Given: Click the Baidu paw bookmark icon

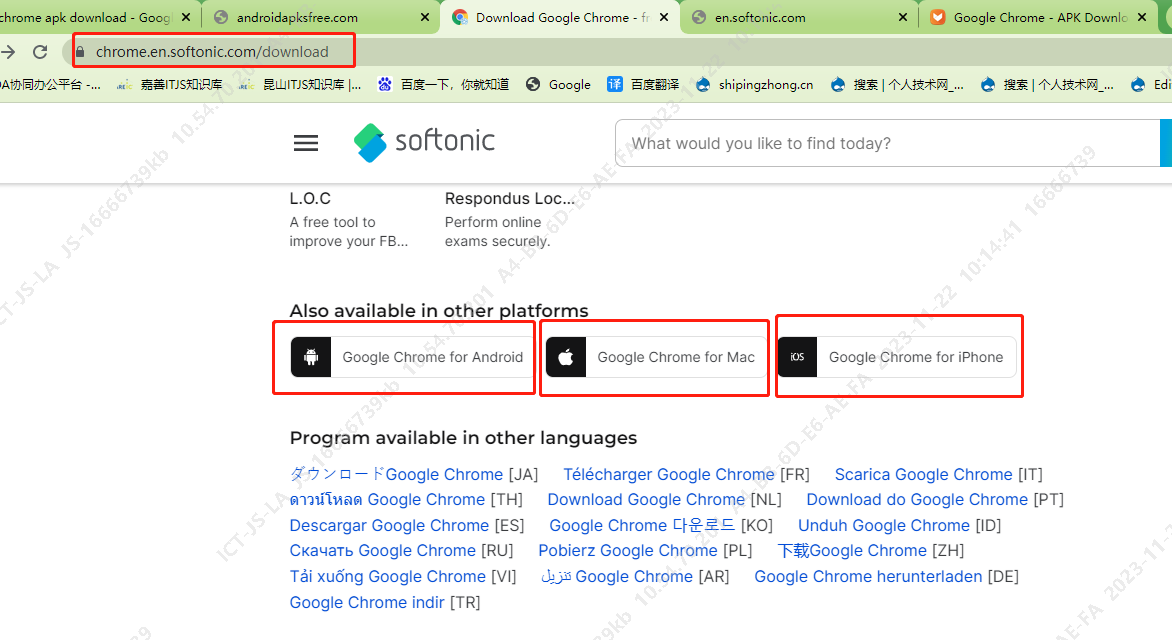Looking at the screenshot, I should (385, 84).
